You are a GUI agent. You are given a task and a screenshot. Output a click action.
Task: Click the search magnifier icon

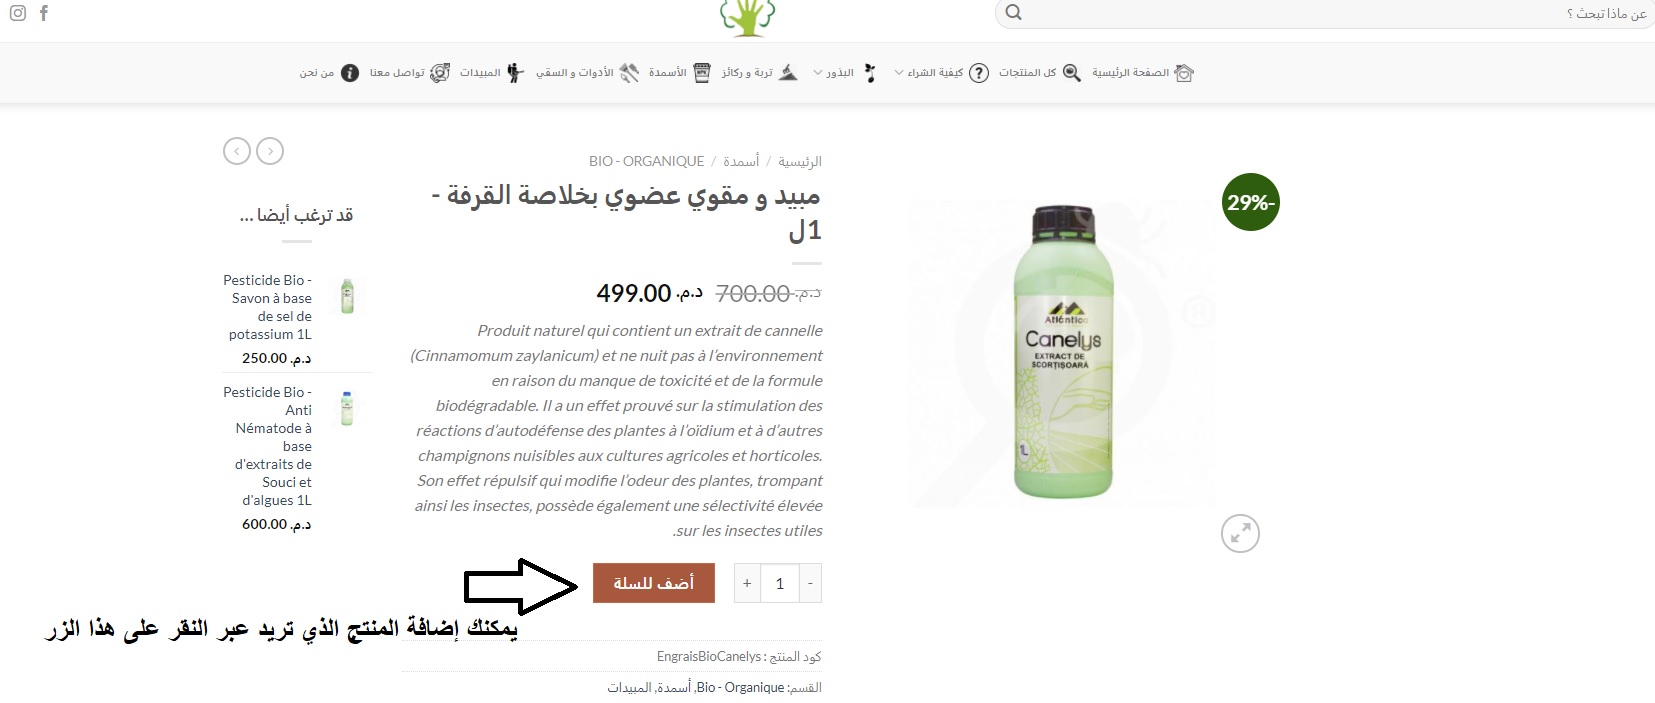[1013, 13]
